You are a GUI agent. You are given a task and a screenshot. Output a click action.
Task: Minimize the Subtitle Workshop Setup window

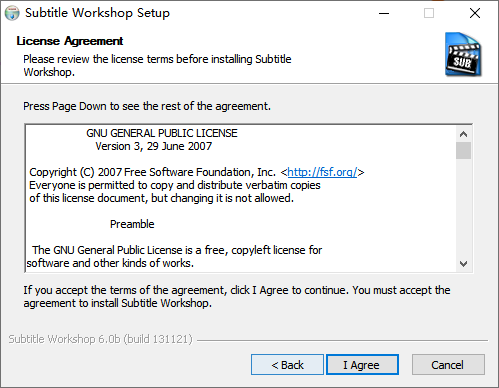(x=384, y=13)
